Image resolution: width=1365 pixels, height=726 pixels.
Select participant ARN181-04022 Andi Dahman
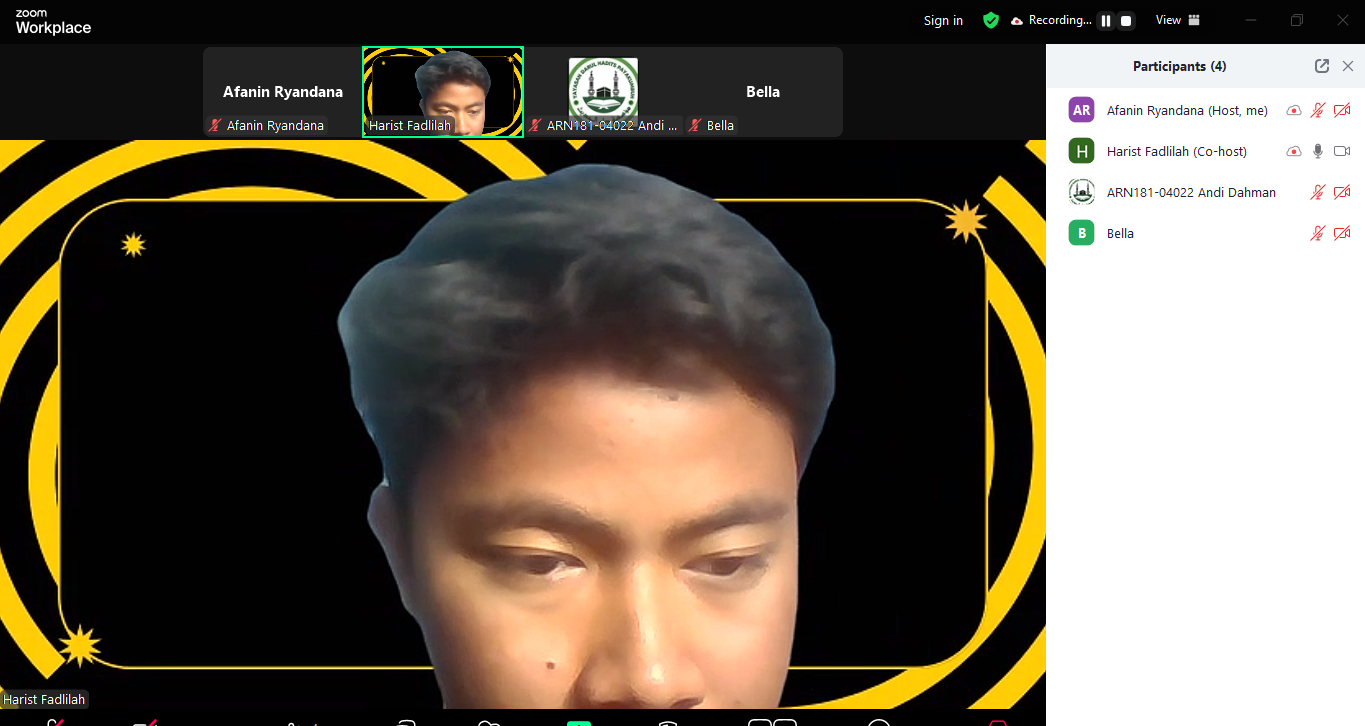1206,192
